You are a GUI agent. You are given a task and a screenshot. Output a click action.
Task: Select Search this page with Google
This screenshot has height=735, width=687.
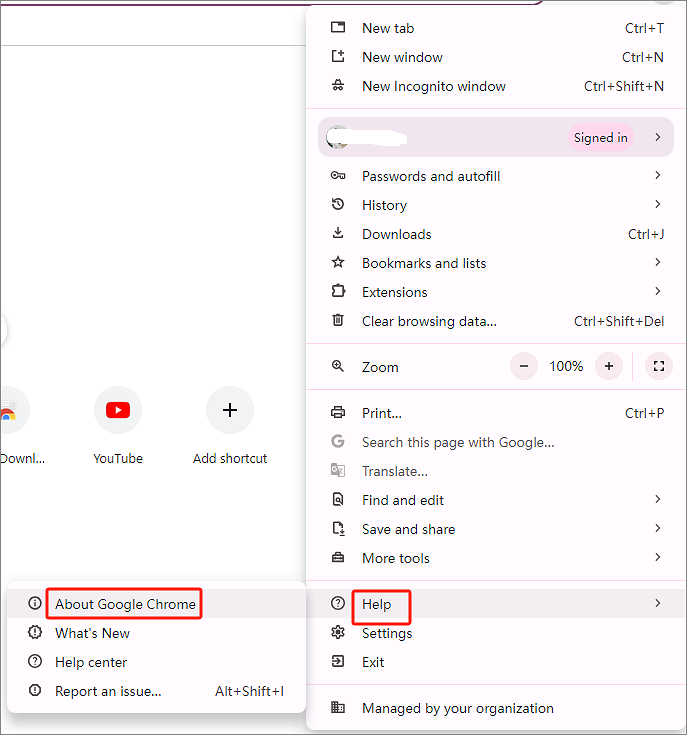[x=496, y=442]
